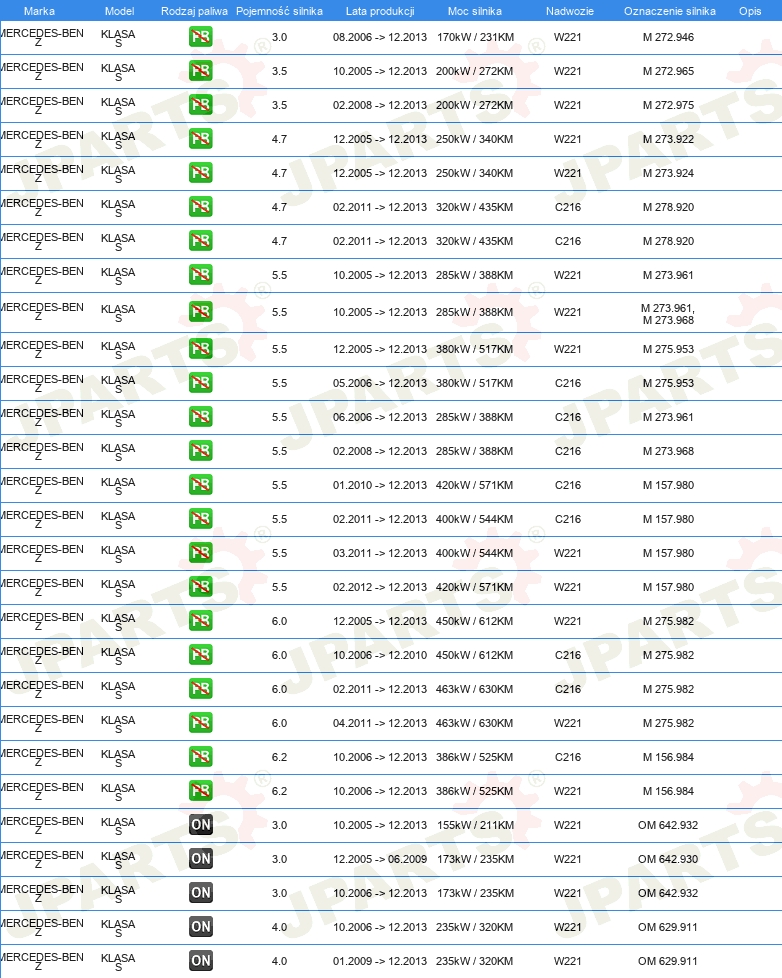This screenshot has height=978, width=782.
Task: Click engine code OM 642.930
Action: 668,859
